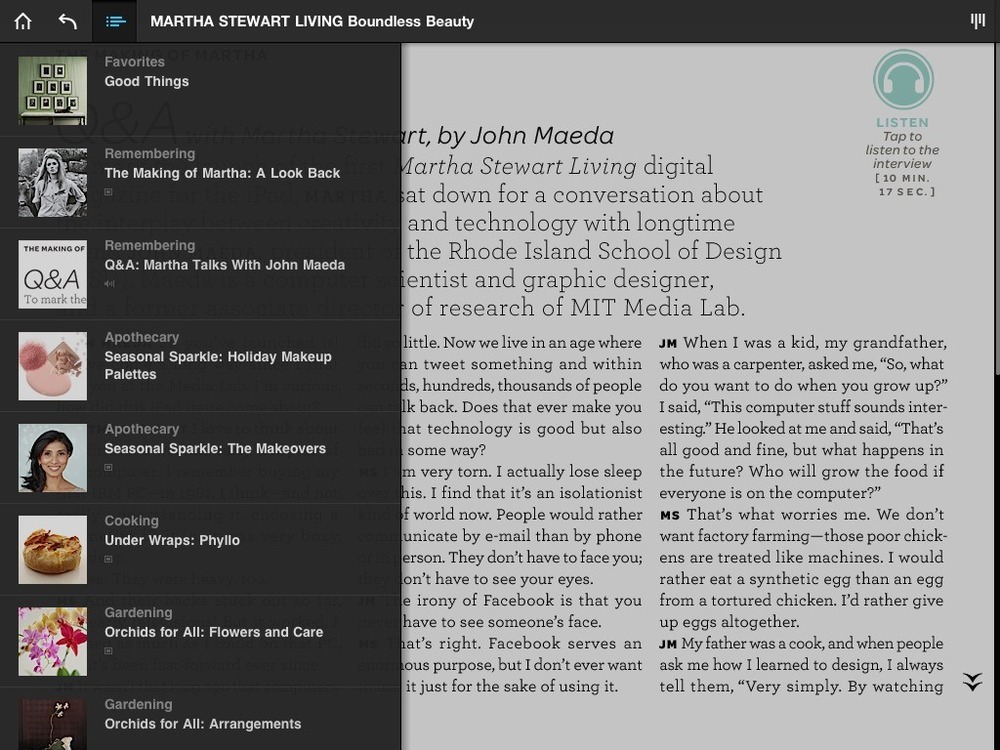The image size is (1000, 750).
Task: Toggle the table of contents list icon
Action: click(116, 21)
